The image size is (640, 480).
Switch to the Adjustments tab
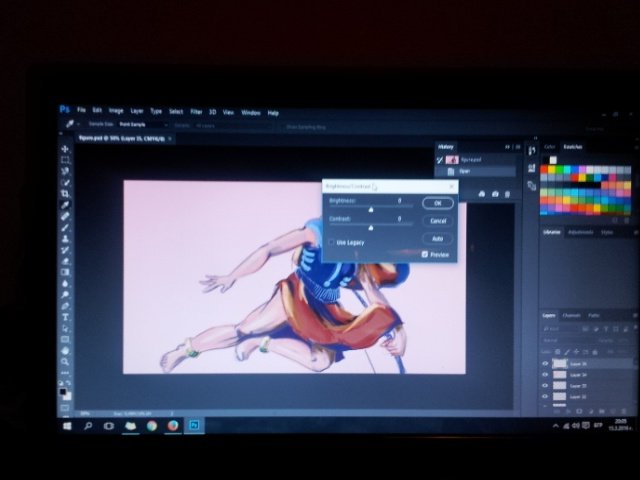click(x=581, y=232)
